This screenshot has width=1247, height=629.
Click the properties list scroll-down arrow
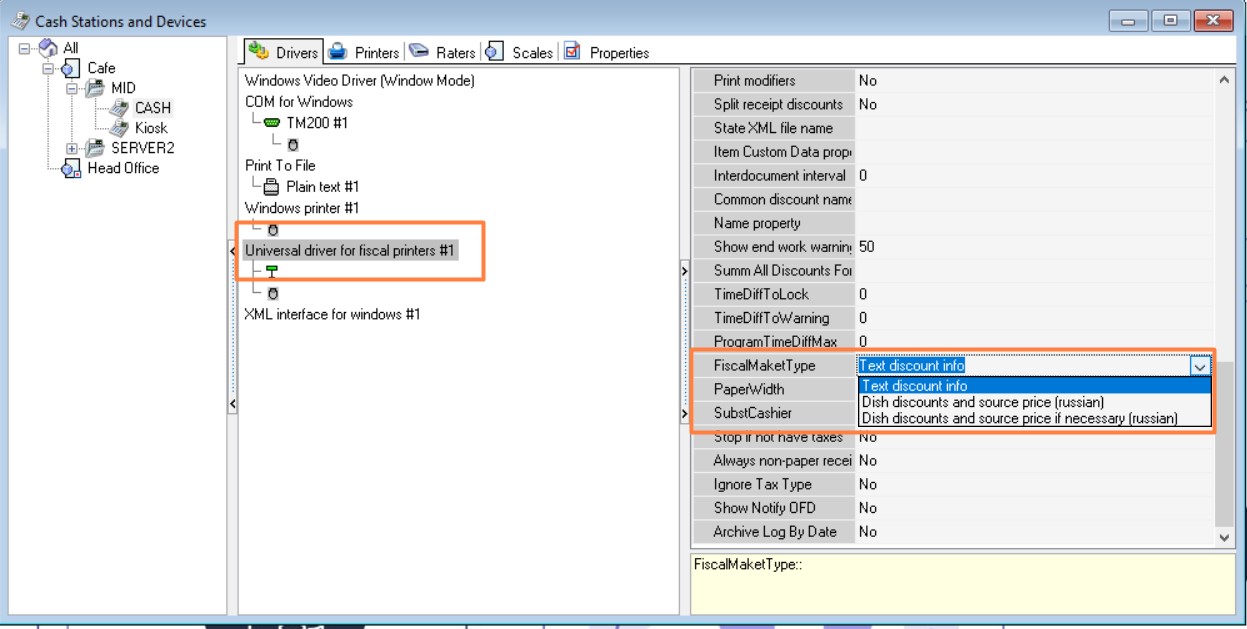click(x=1226, y=537)
